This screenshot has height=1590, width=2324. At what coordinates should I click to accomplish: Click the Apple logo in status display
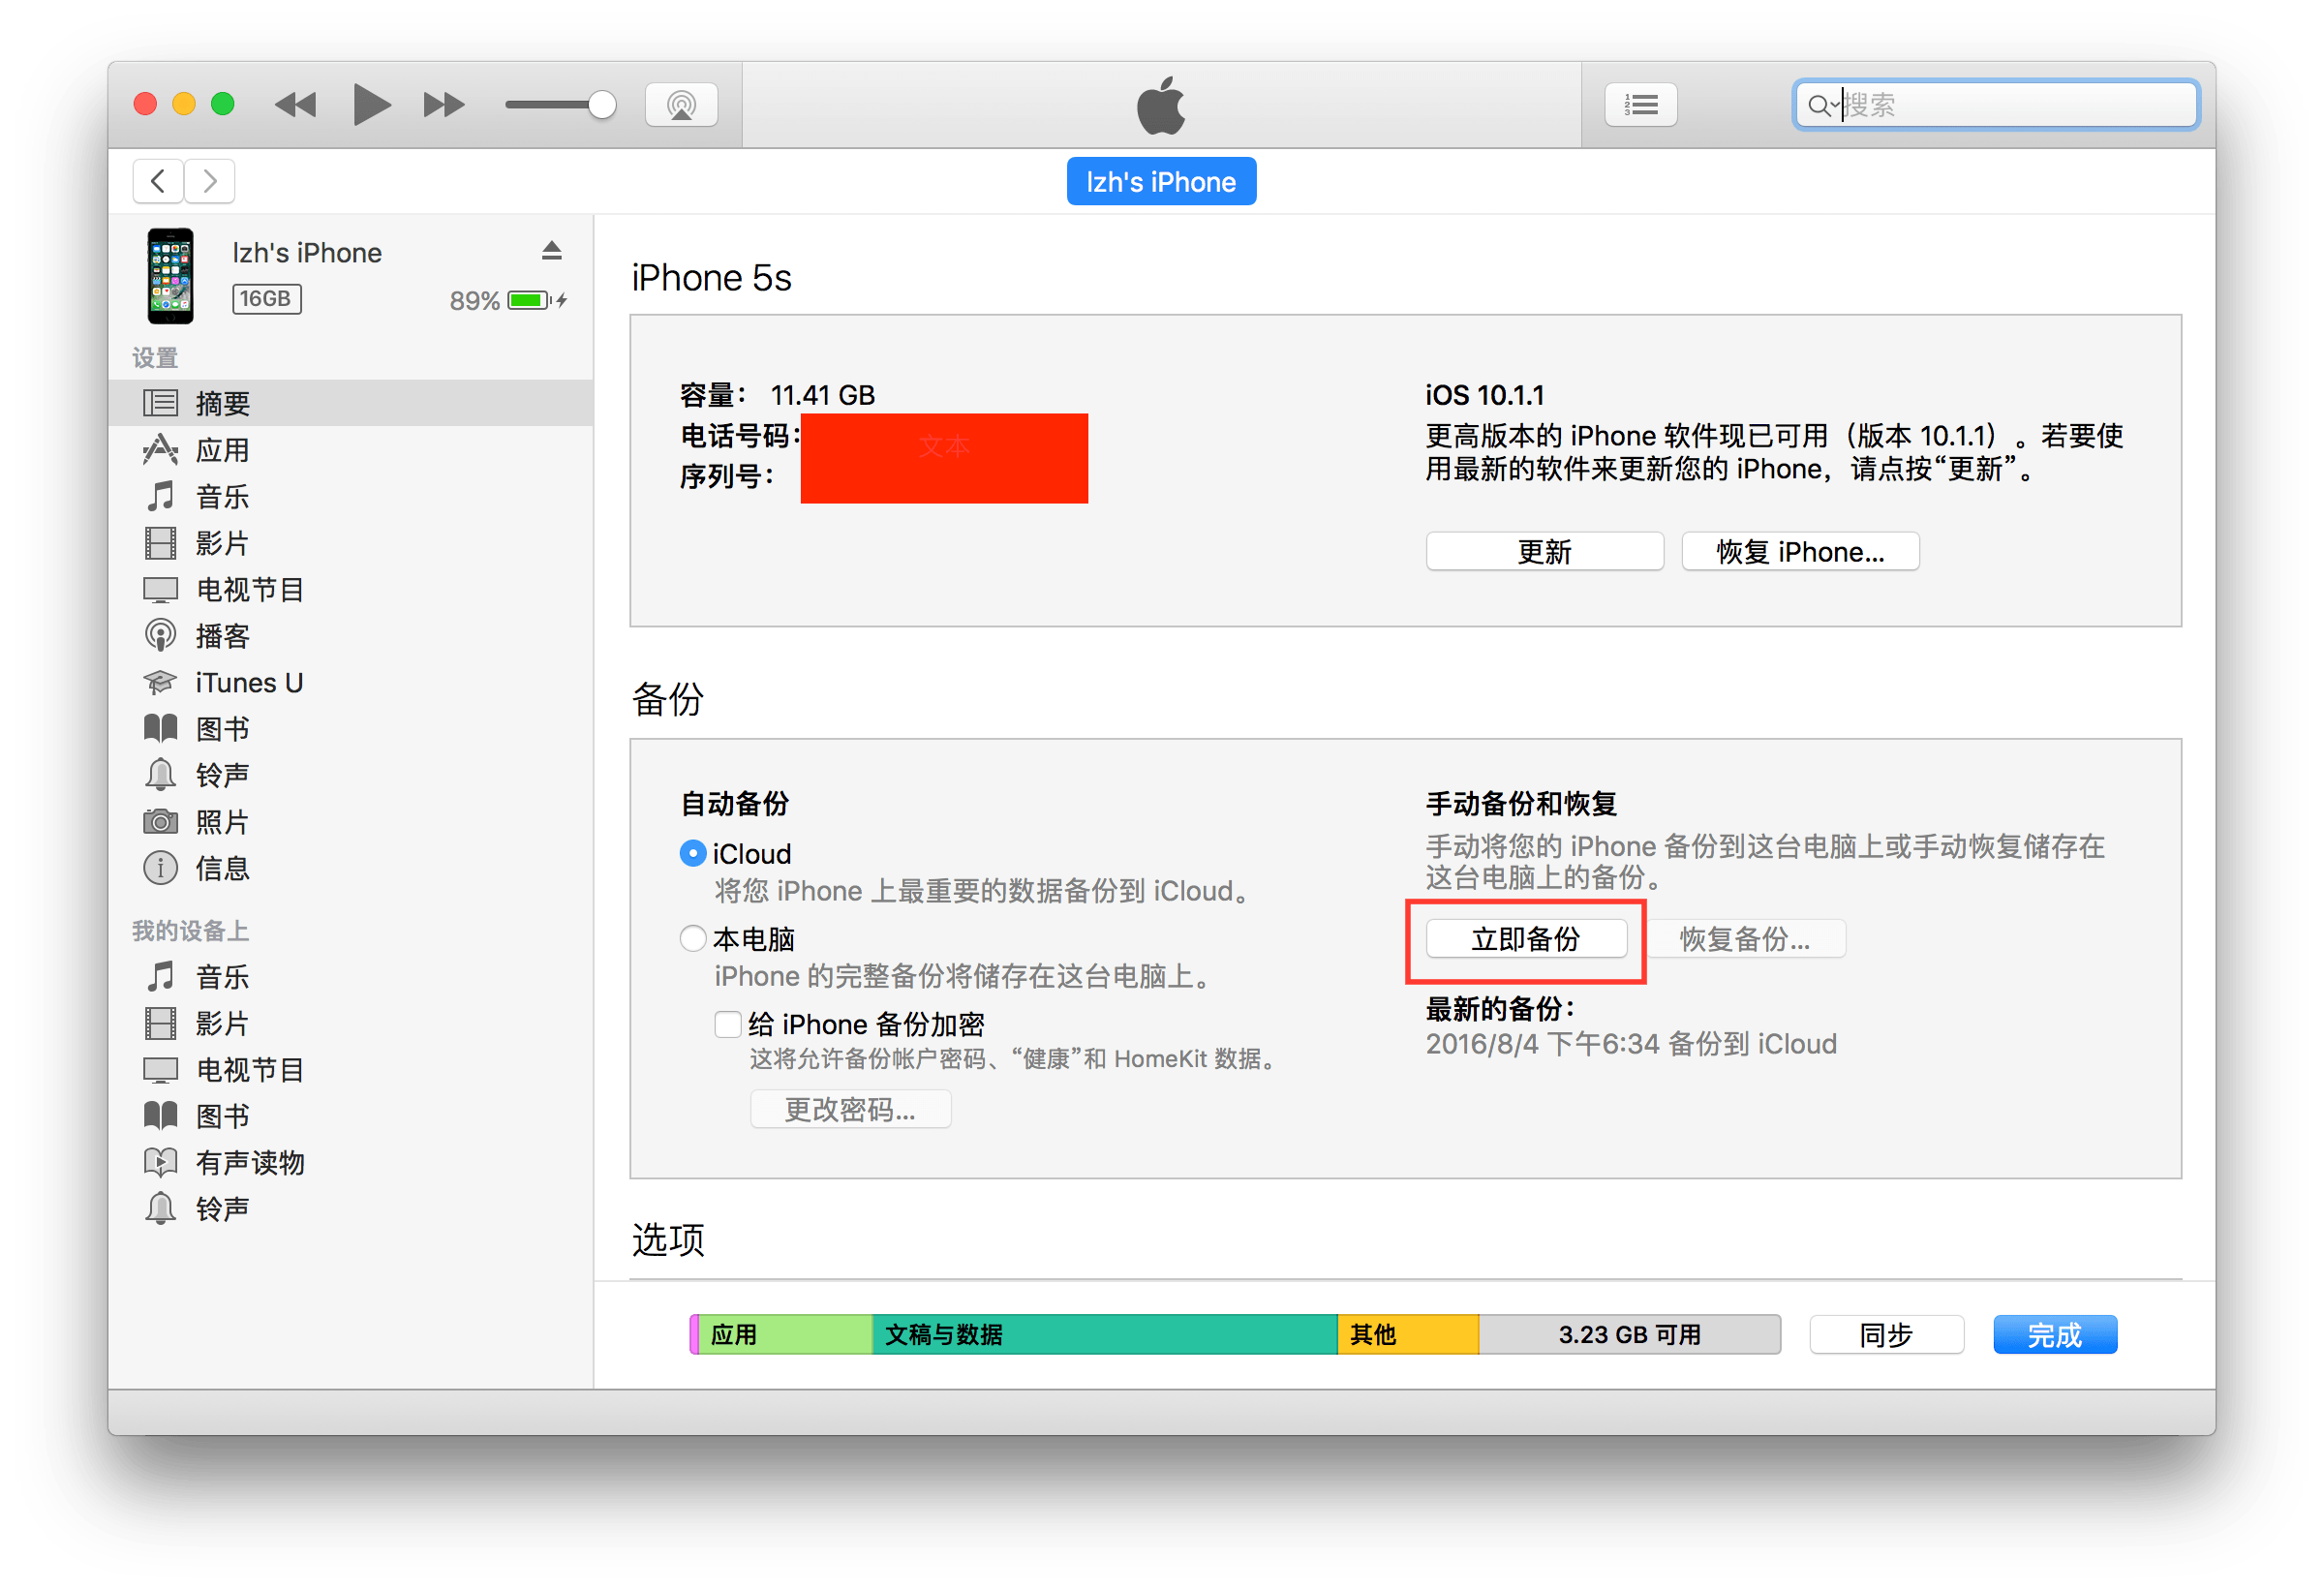point(1161,104)
